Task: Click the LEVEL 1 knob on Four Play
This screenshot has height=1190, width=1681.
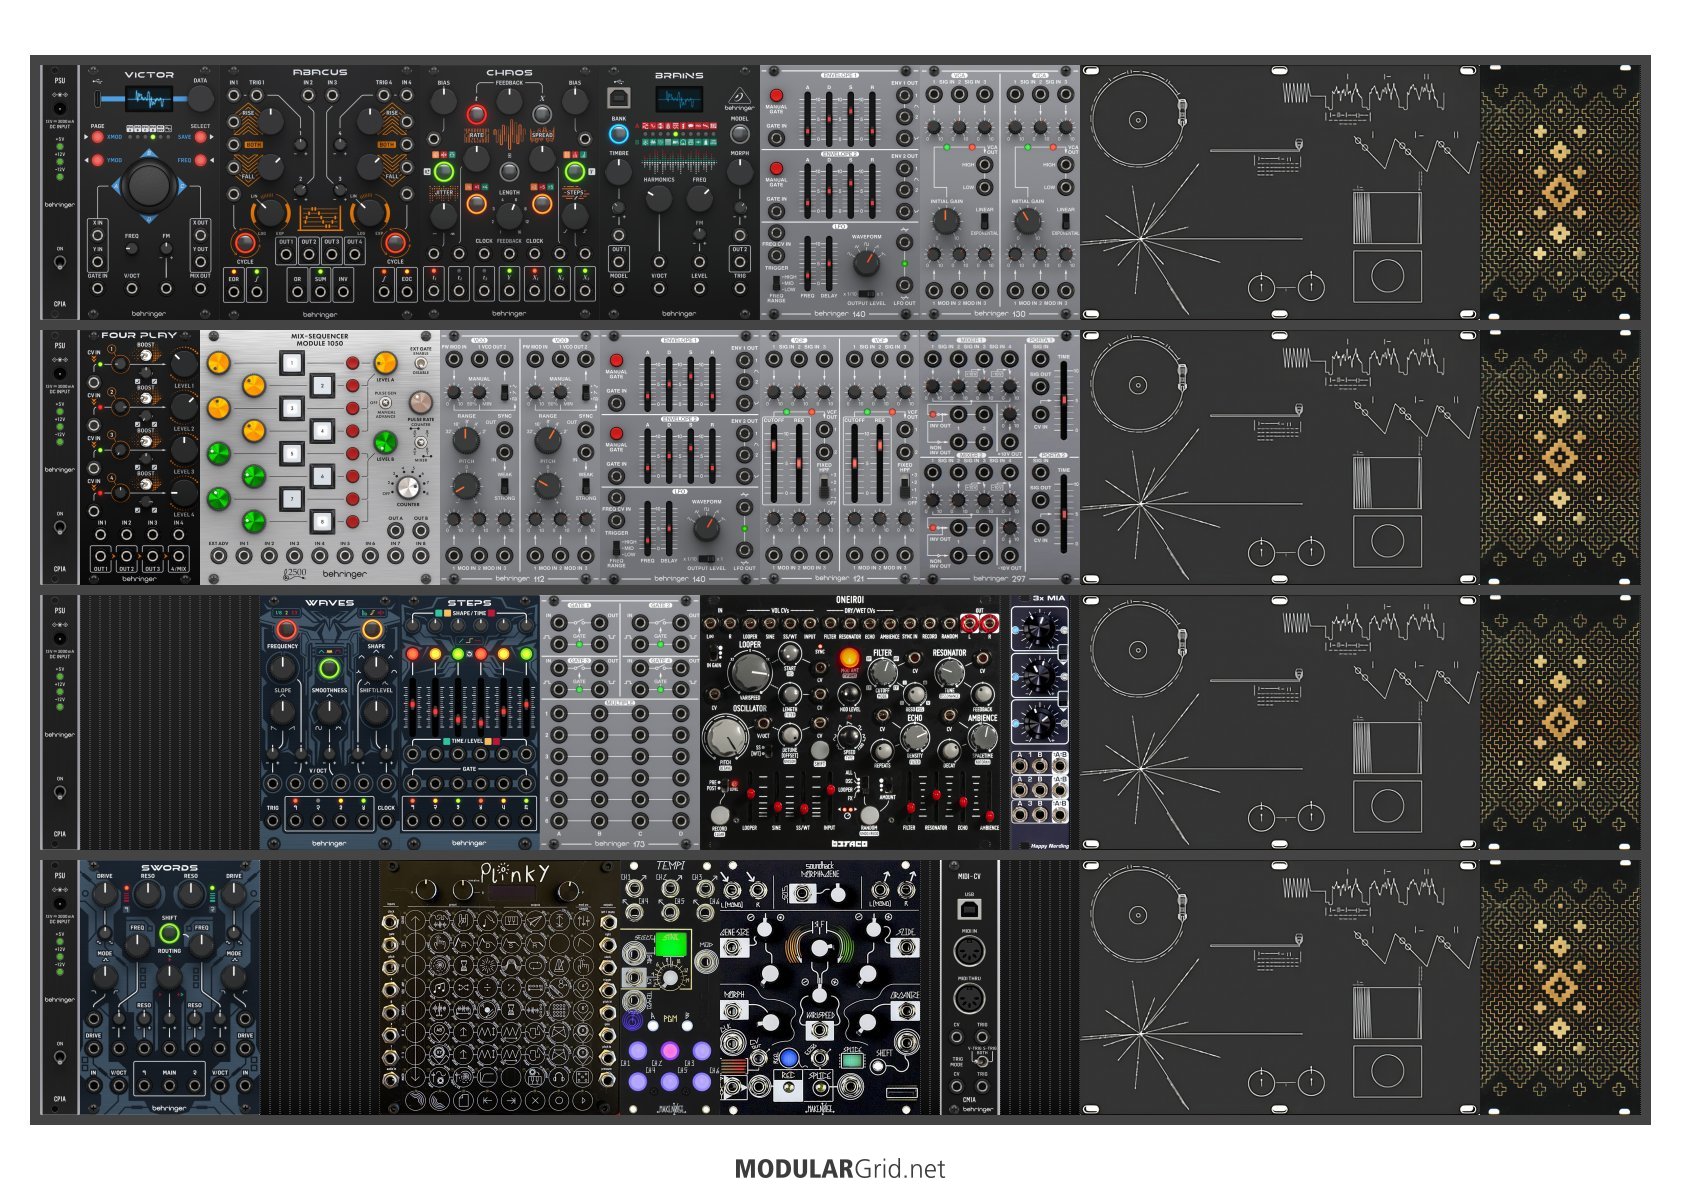Action: (x=184, y=362)
